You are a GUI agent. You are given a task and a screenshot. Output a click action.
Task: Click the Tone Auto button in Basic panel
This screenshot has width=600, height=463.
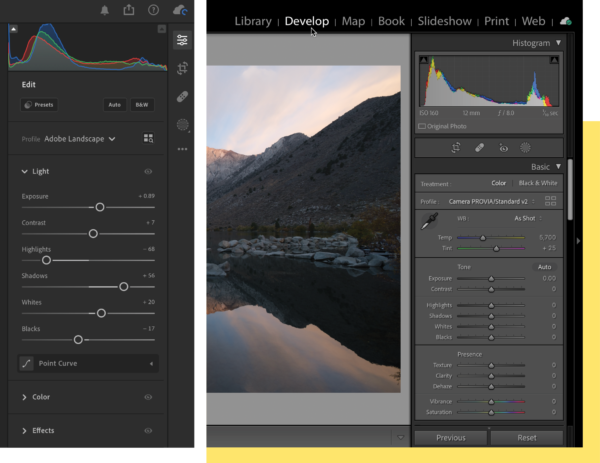[x=544, y=267]
